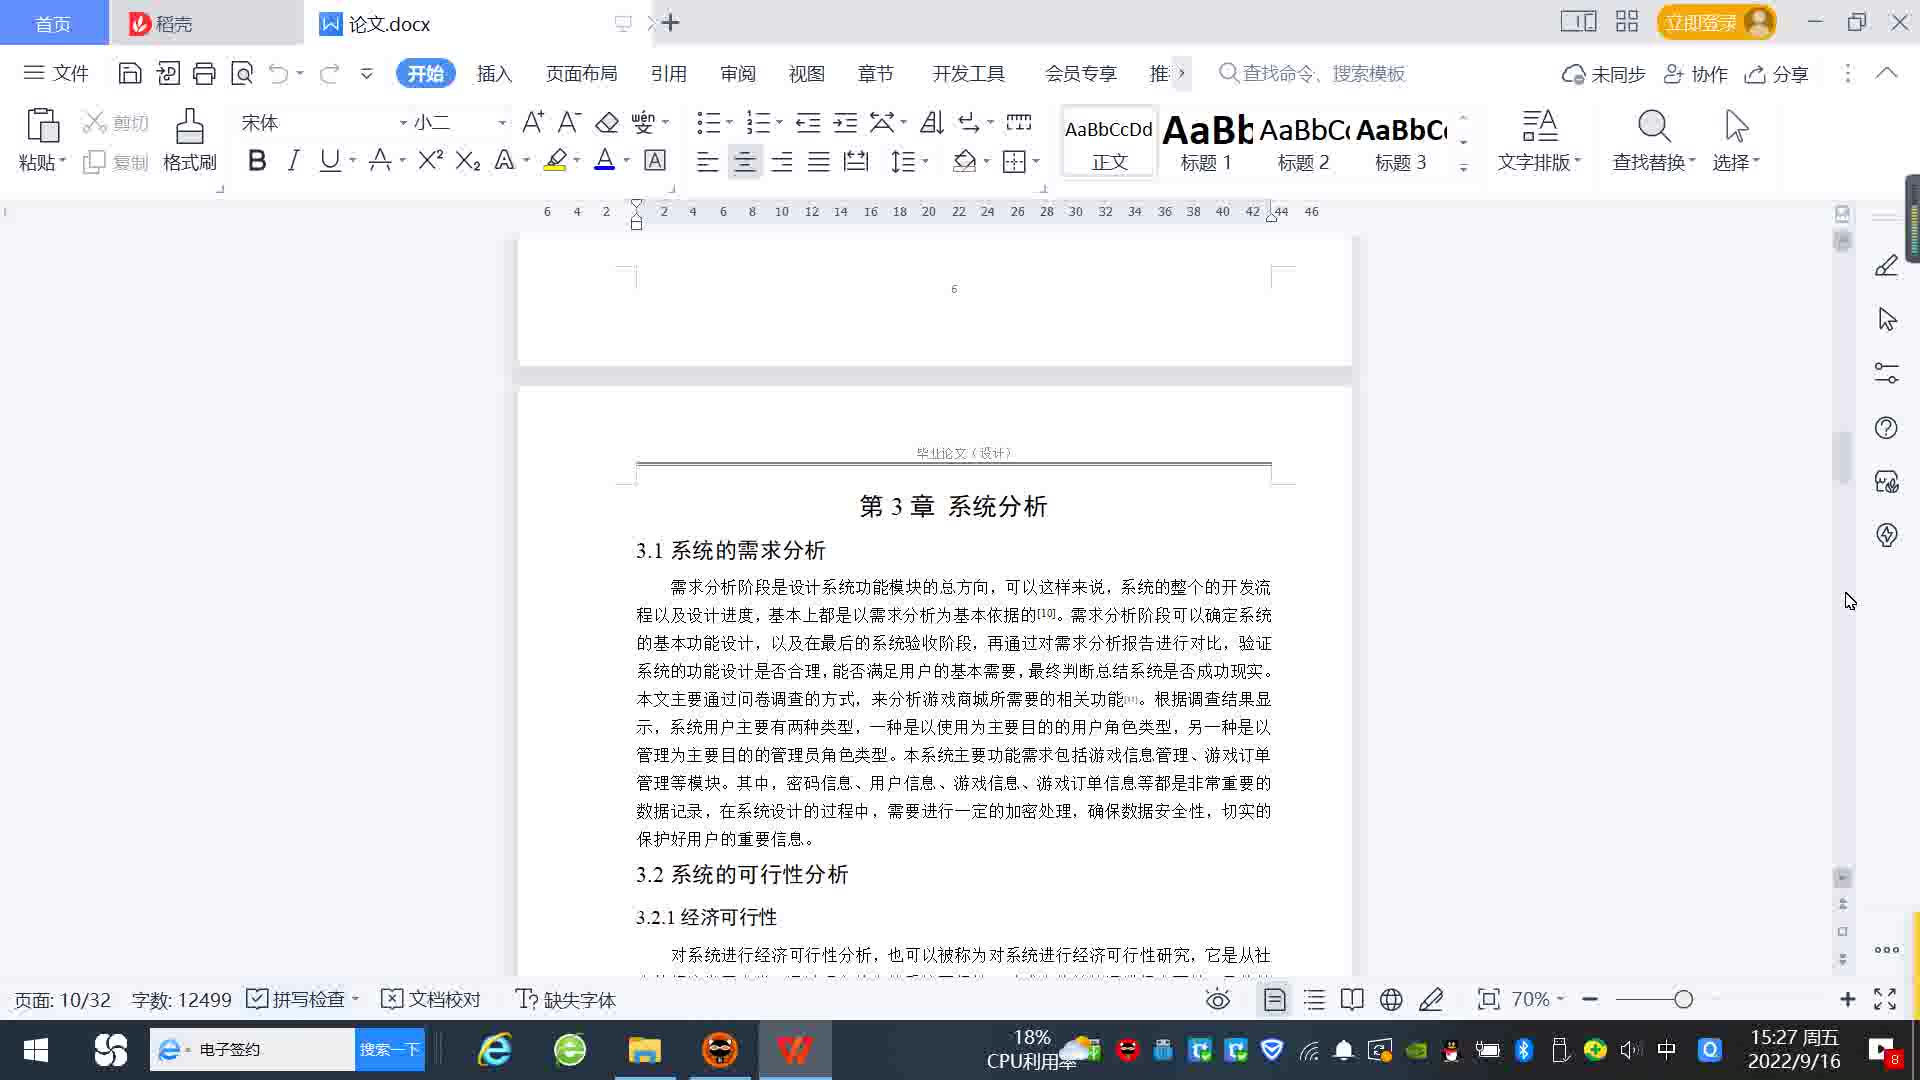Click the command search box 查找命令
Image resolution: width=1920 pixels, height=1080 pixels.
(x=1312, y=73)
